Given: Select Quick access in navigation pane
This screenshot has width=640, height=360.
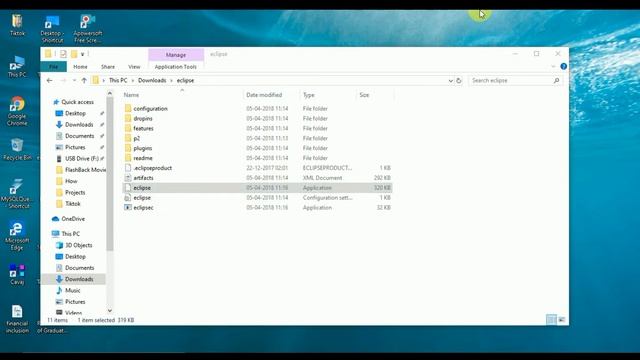Looking at the screenshot, I should point(73,102).
